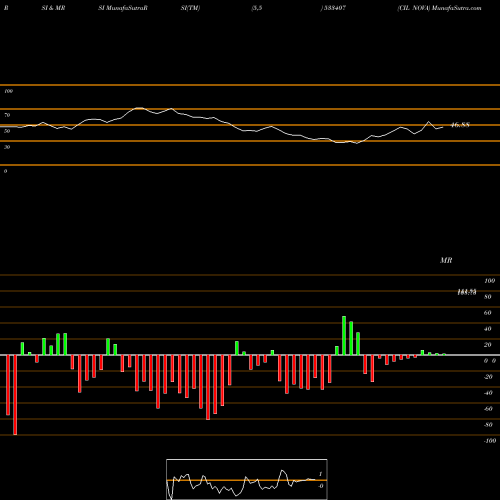Click the (5,5 parameter text
Image resolution: width=500 pixels, height=500 pixels.
[257, 8]
